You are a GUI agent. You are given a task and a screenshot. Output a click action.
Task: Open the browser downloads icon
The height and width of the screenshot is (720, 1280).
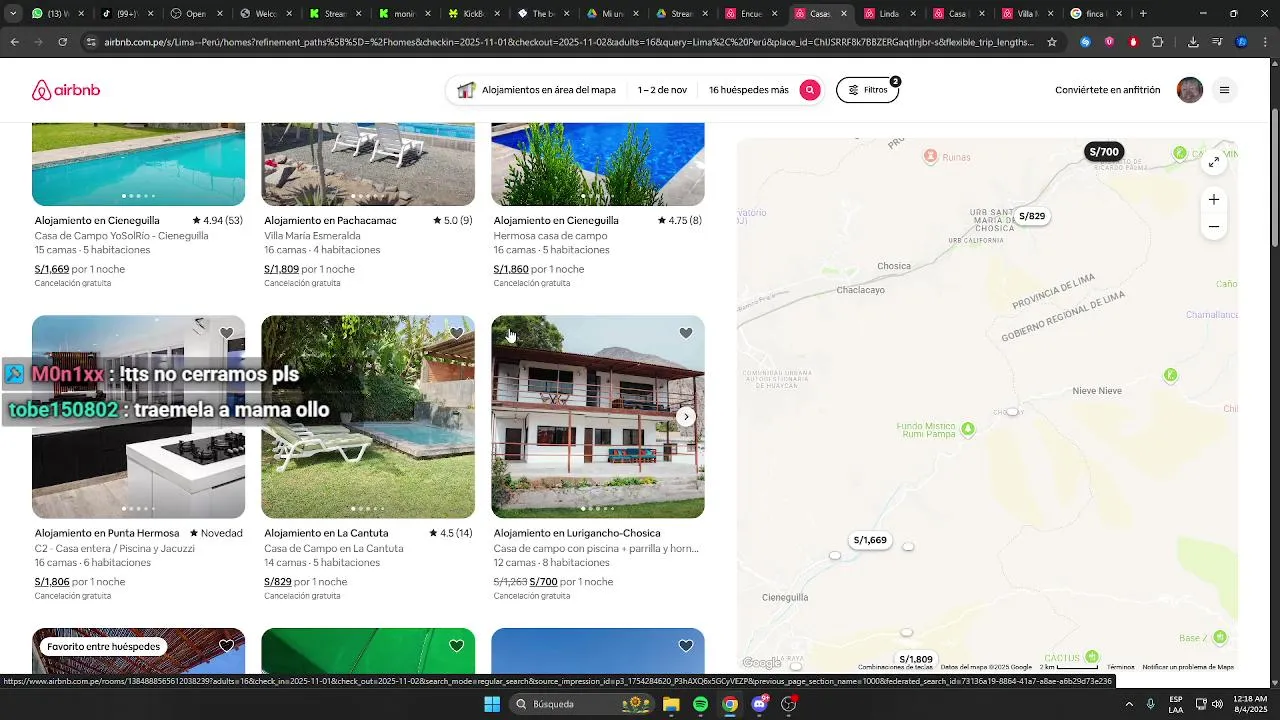coord(1193,42)
